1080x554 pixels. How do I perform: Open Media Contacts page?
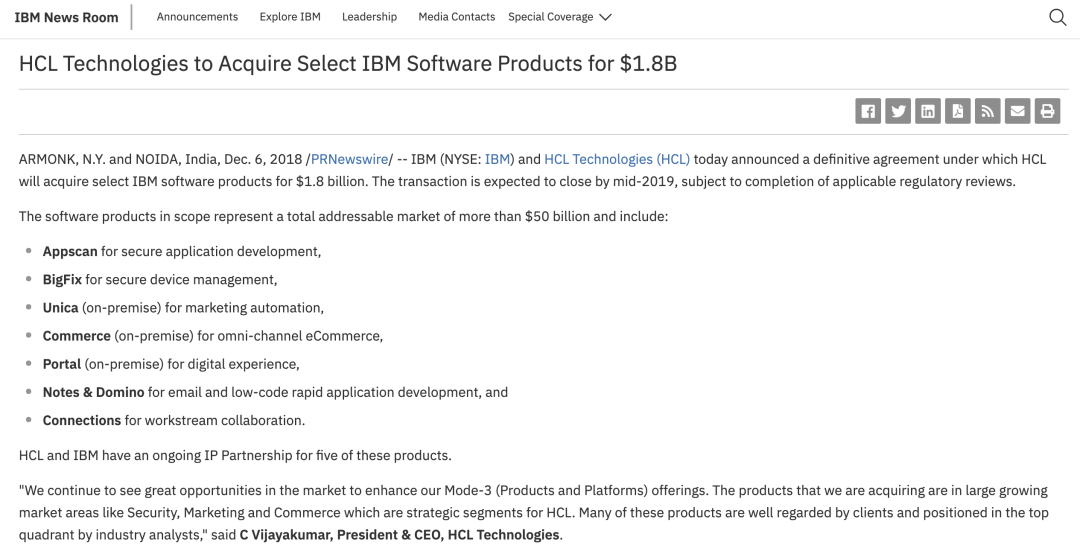[456, 17]
